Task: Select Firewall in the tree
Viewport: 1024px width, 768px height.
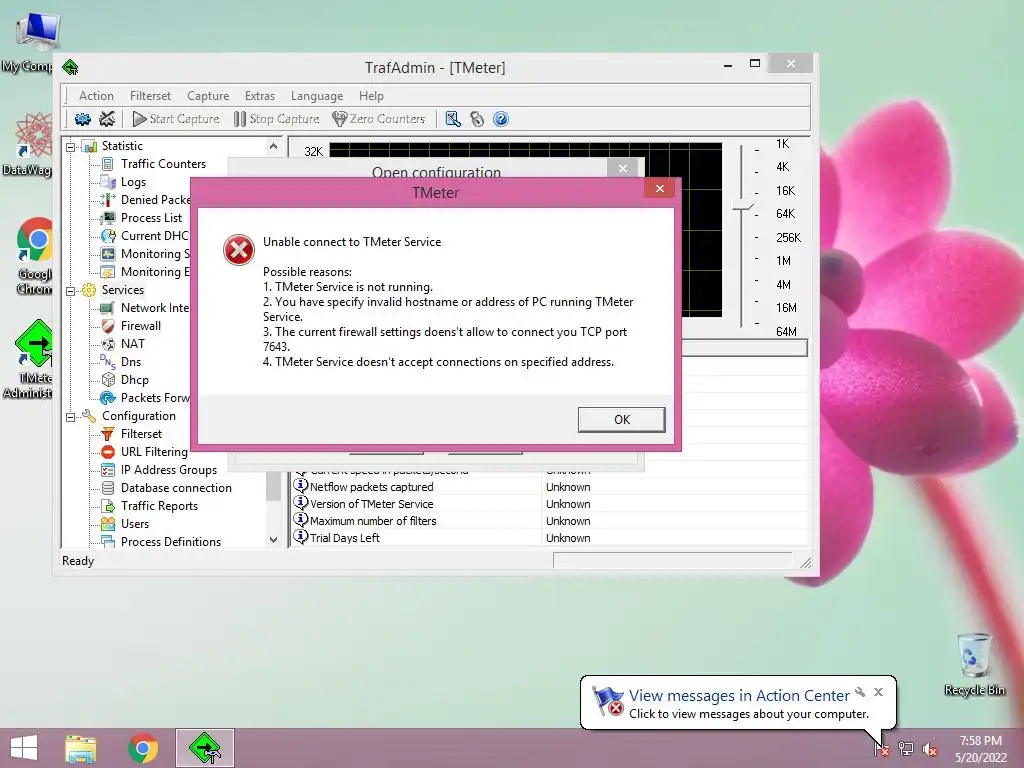Action: (140, 326)
